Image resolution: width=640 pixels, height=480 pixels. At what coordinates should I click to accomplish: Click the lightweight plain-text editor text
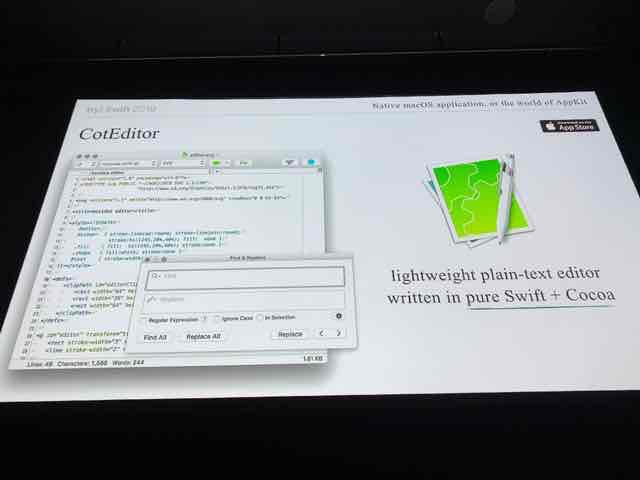(x=495, y=275)
